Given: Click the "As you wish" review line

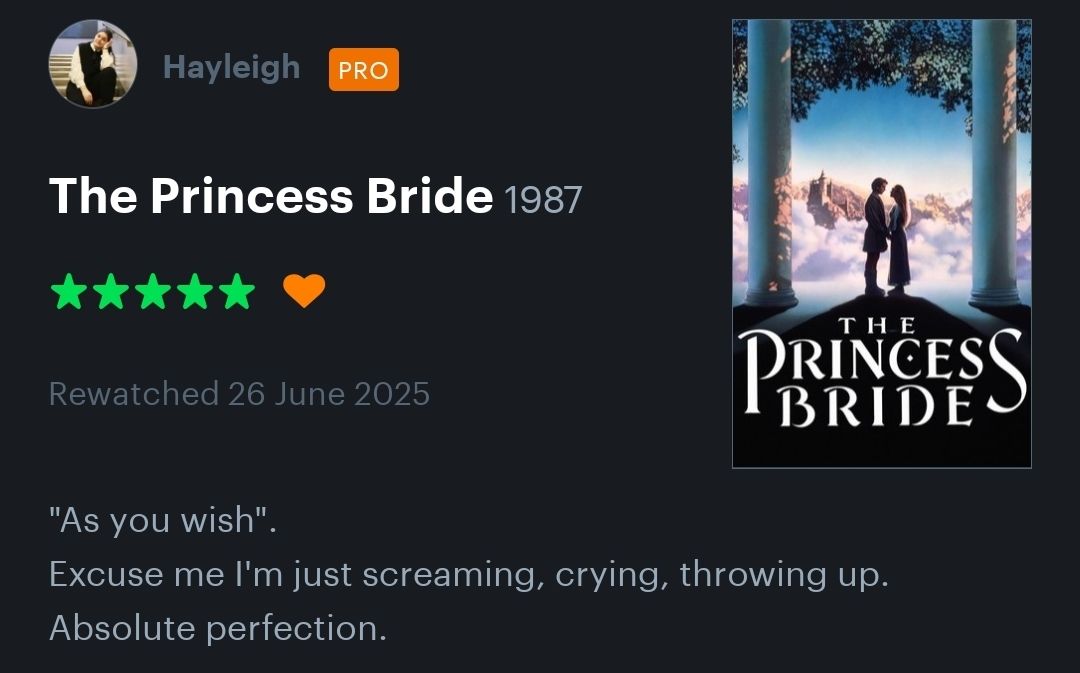Looking at the screenshot, I should pos(162,521).
